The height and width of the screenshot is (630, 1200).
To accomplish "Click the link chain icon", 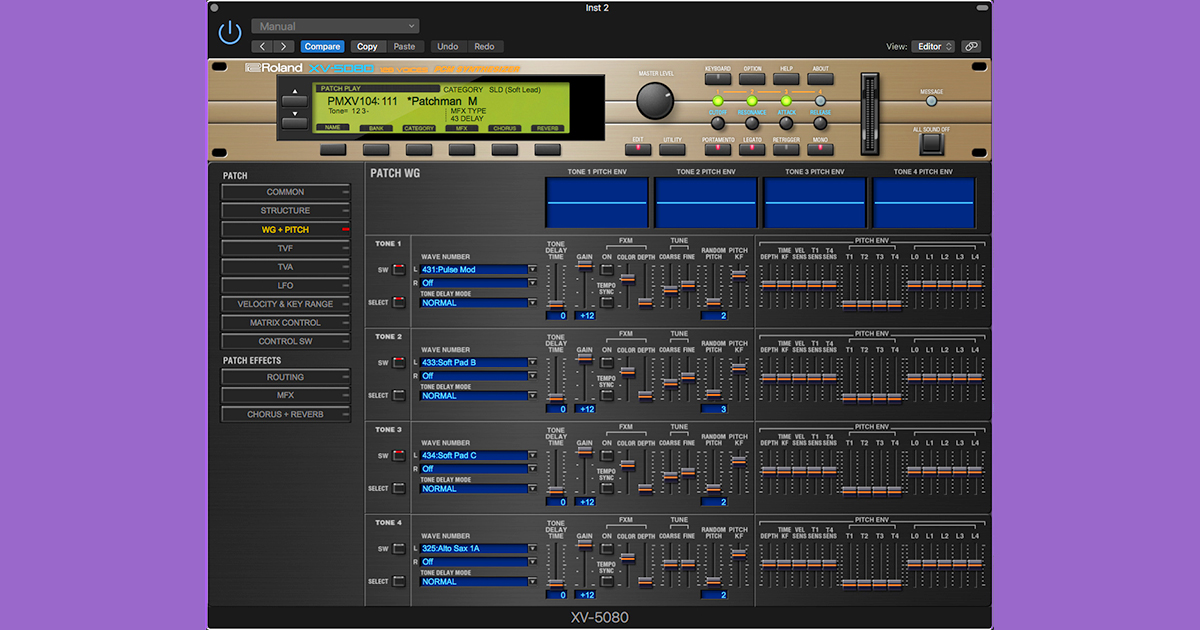I will (x=971, y=46).
